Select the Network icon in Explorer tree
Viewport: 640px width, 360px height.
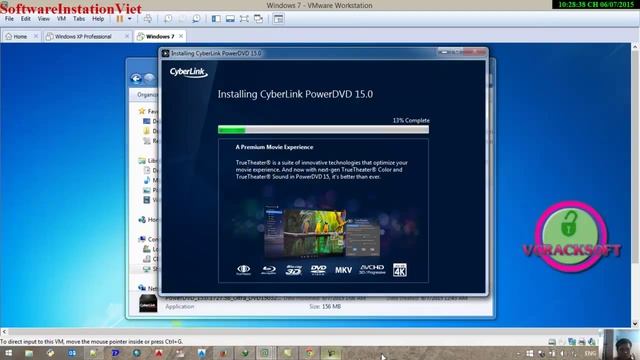click(142, 288)
